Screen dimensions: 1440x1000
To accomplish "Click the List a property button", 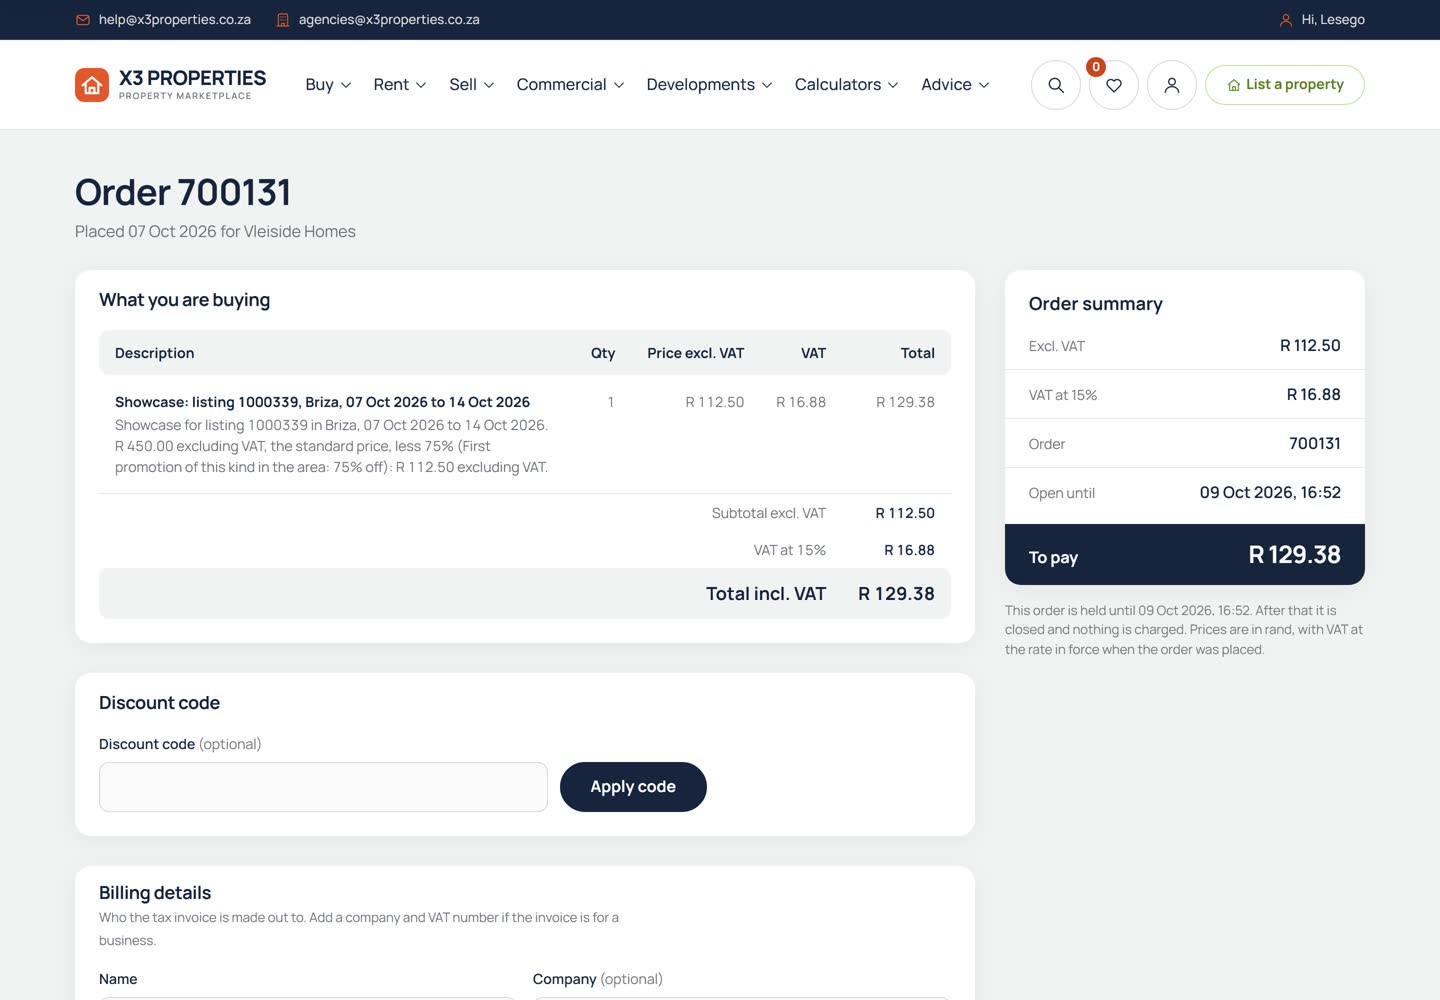I will (x=1284, y=85).
